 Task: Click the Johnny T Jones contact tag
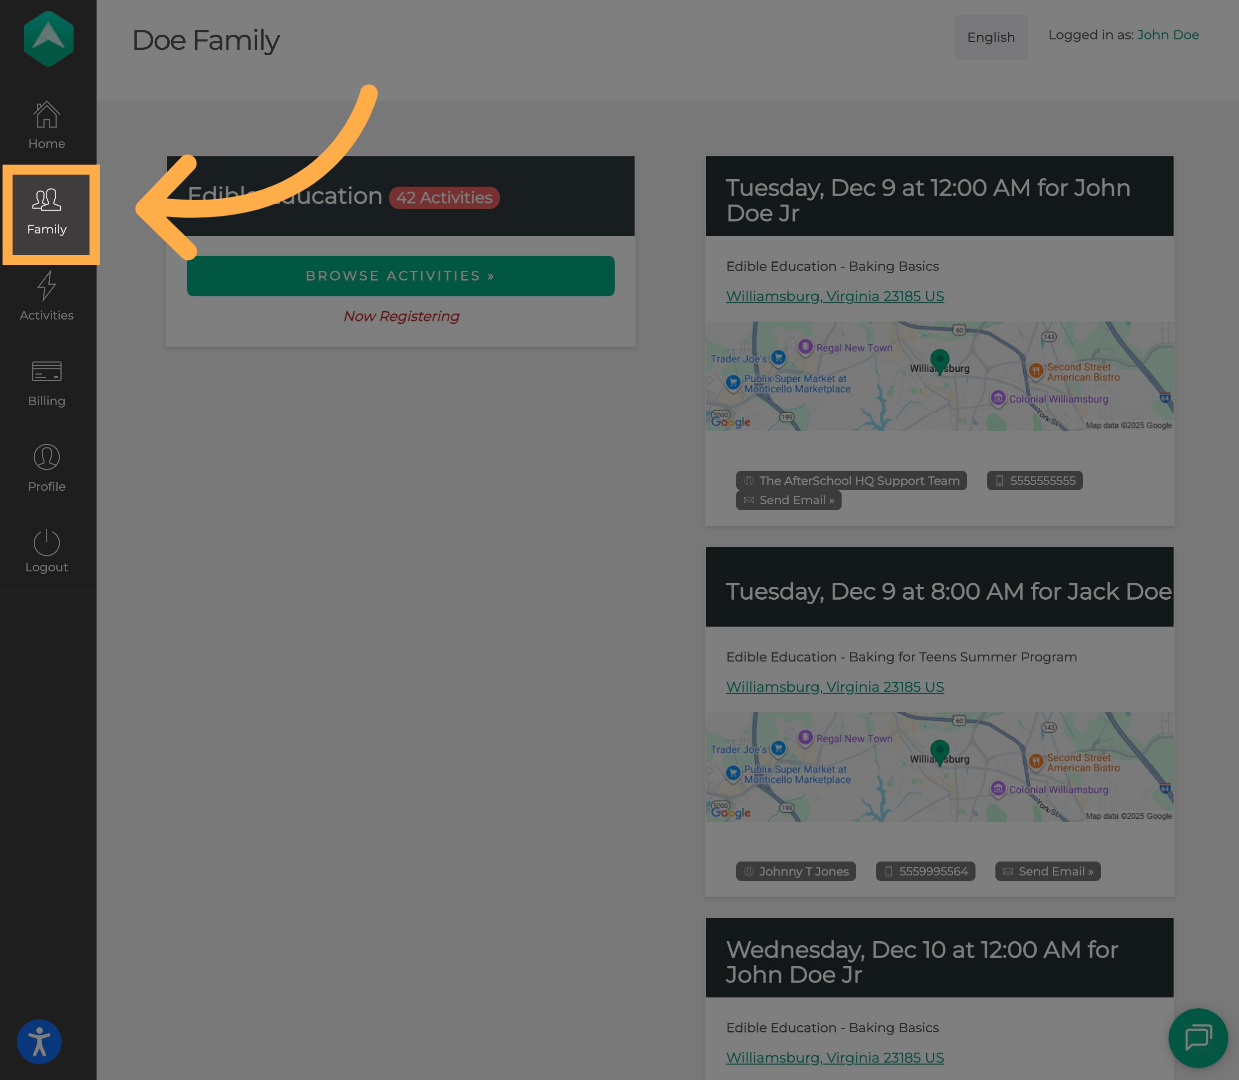[x=796, y=872]
